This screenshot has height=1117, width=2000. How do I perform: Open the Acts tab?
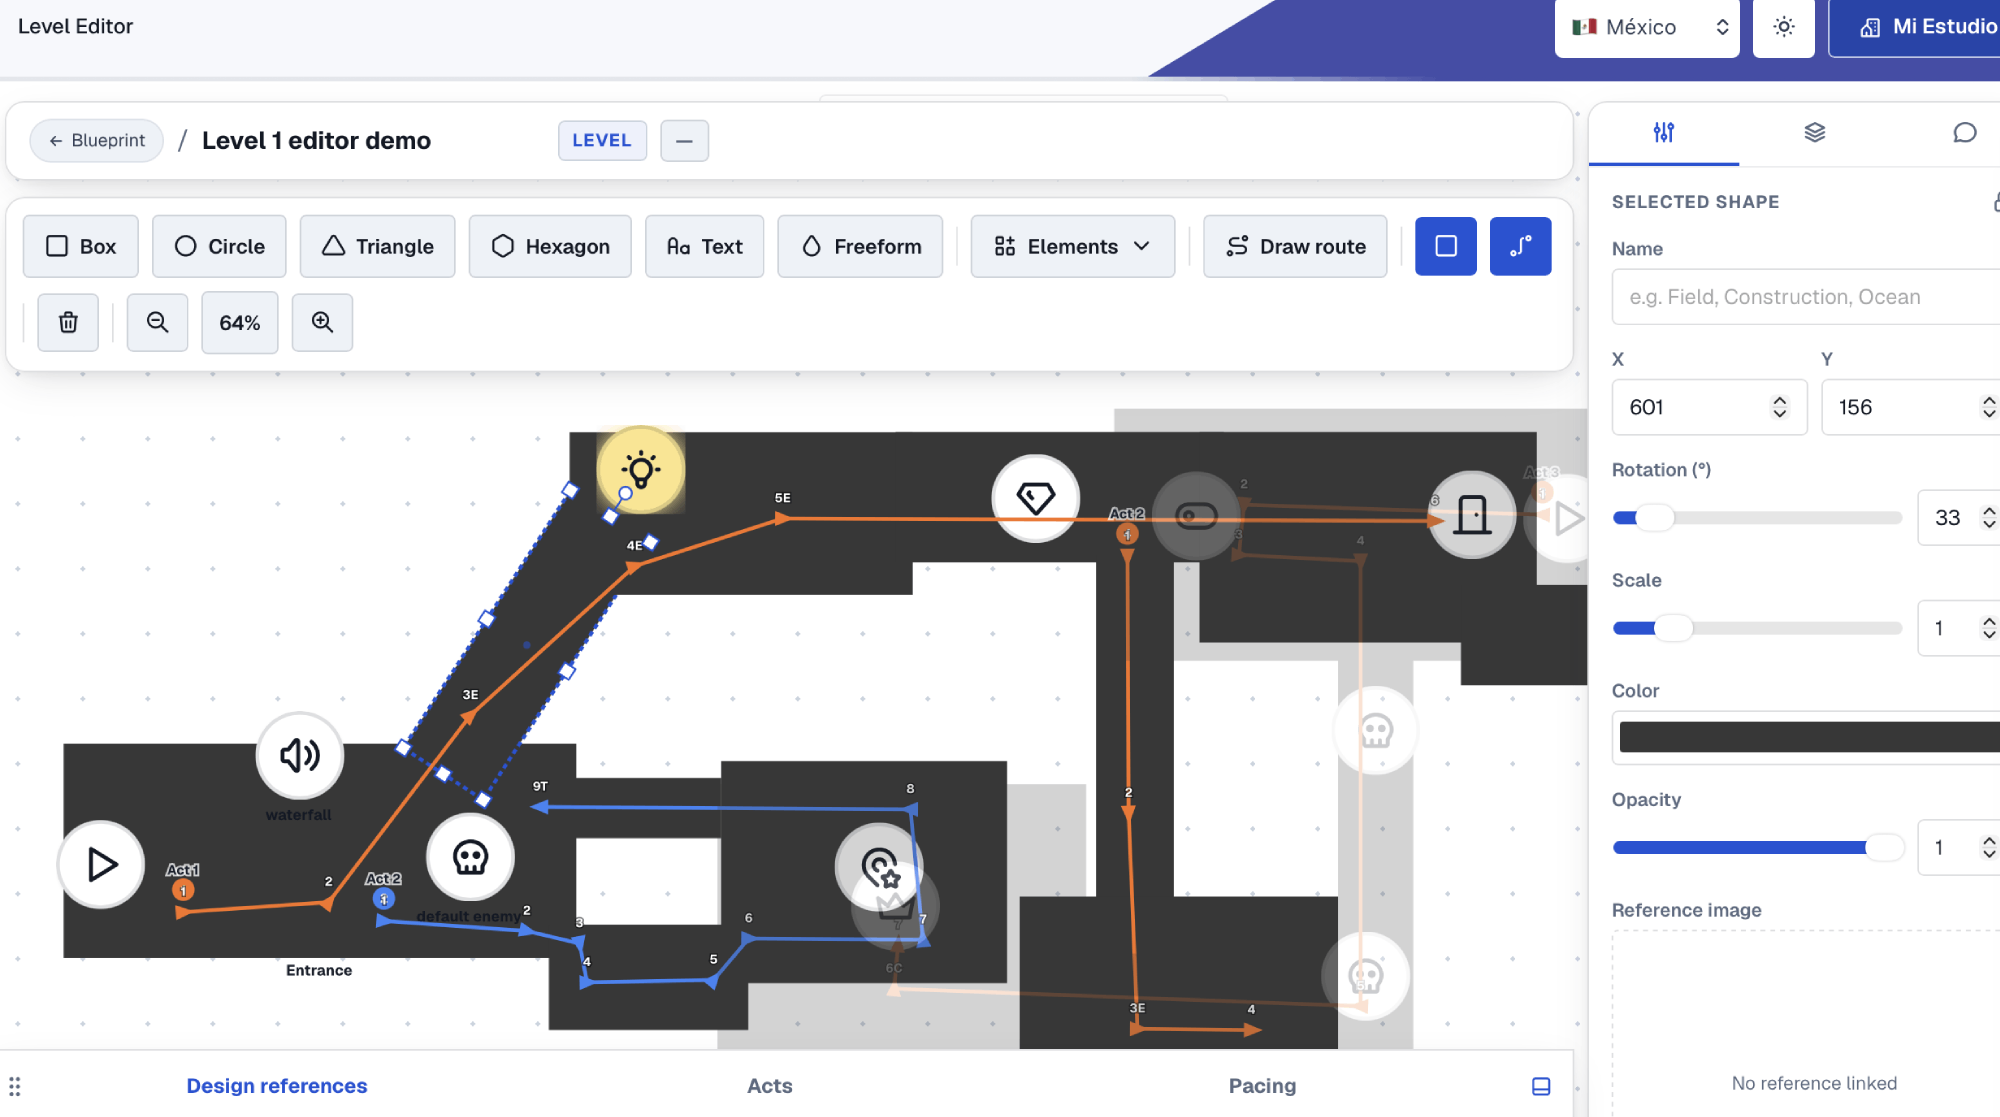click(x=770, y=1086)
